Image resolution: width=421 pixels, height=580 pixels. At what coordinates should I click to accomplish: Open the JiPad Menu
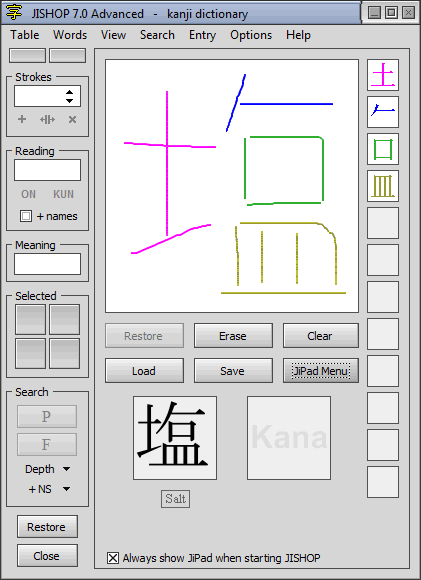tap(320, 370)
